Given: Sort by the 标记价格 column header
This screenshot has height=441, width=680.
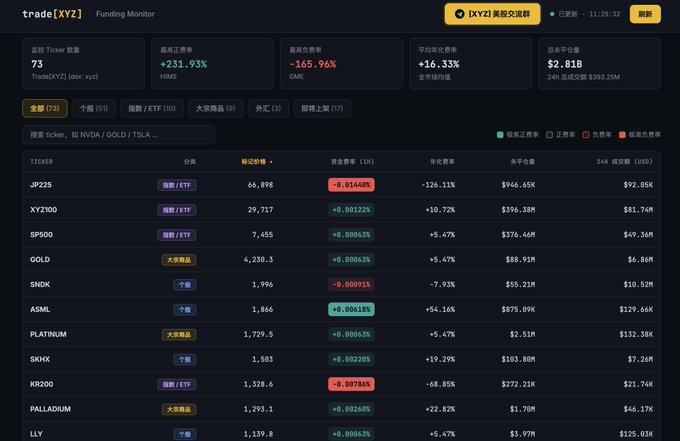Looking at the screenshot, I should tap(257, 162).
